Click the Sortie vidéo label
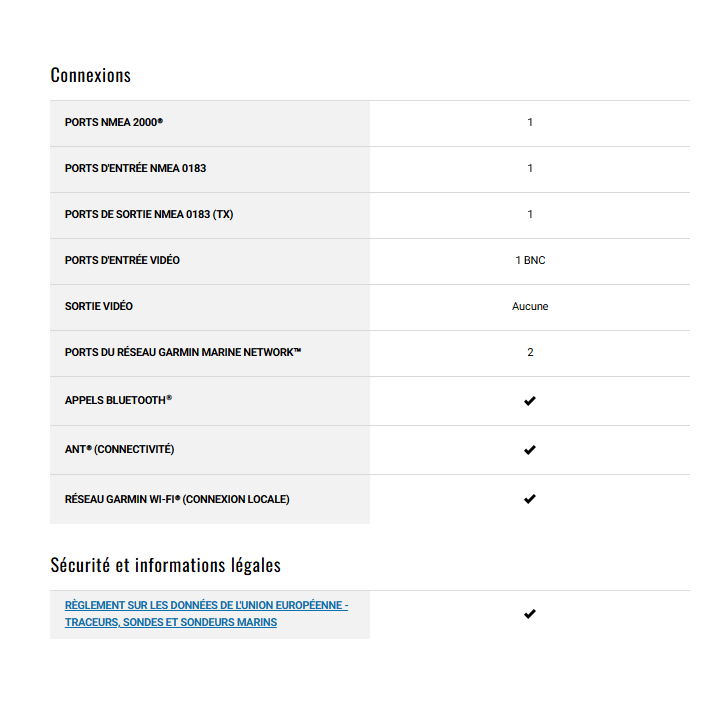720x720 pixels. (x=99, y=306)
